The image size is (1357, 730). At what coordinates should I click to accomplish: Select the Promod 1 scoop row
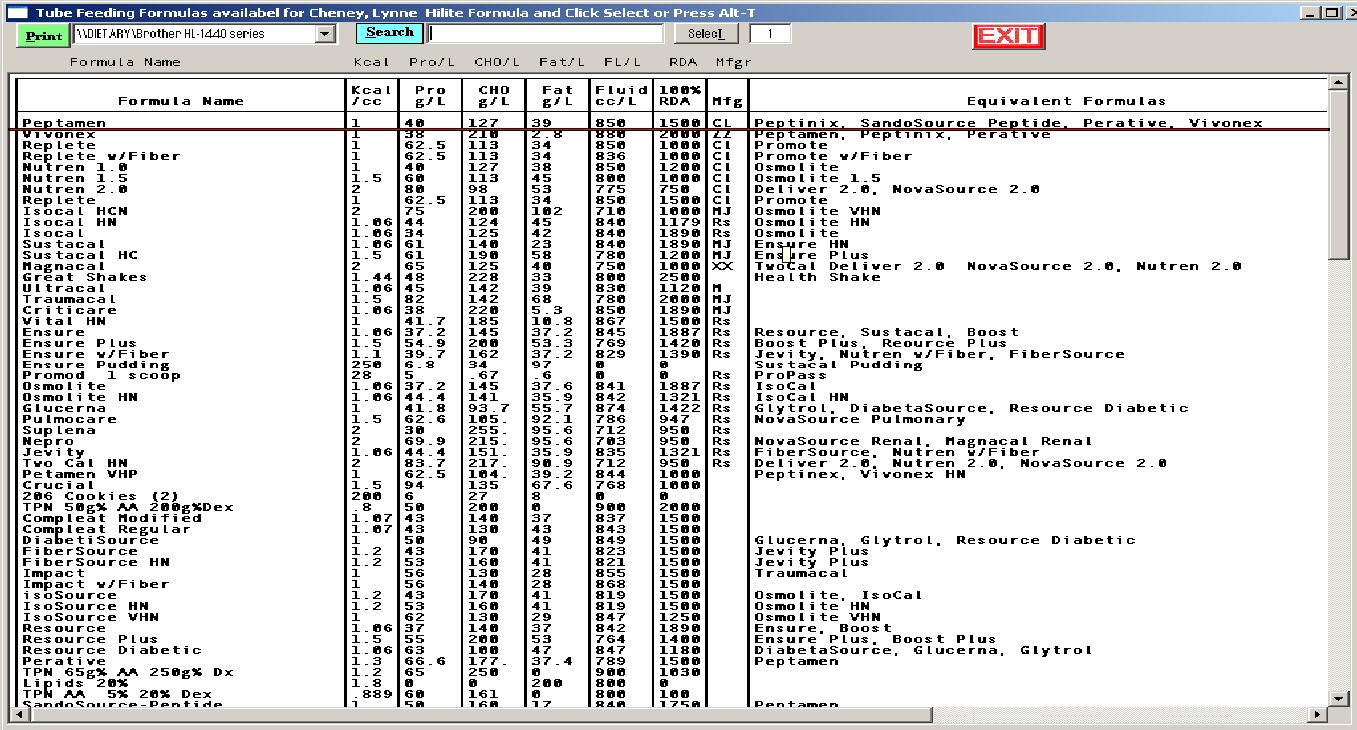click(x=671, y=376)
